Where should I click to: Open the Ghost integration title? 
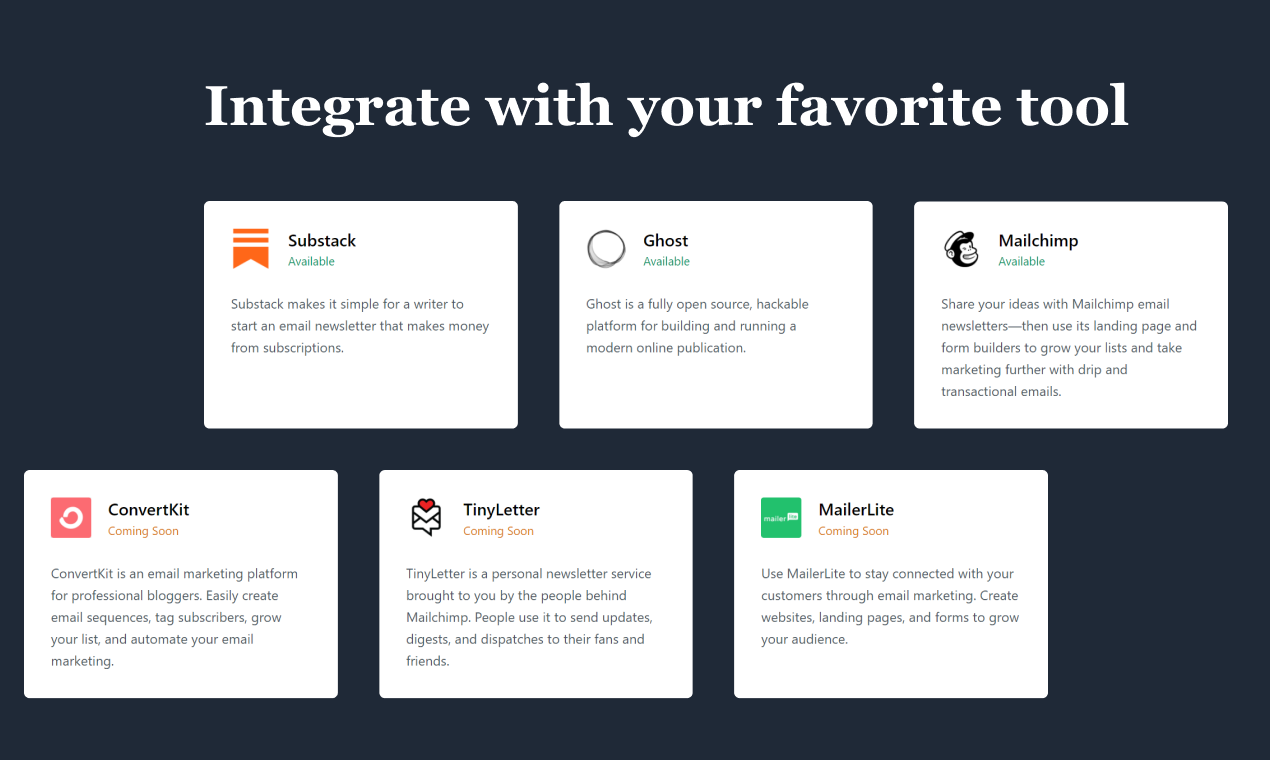point(666,240)
